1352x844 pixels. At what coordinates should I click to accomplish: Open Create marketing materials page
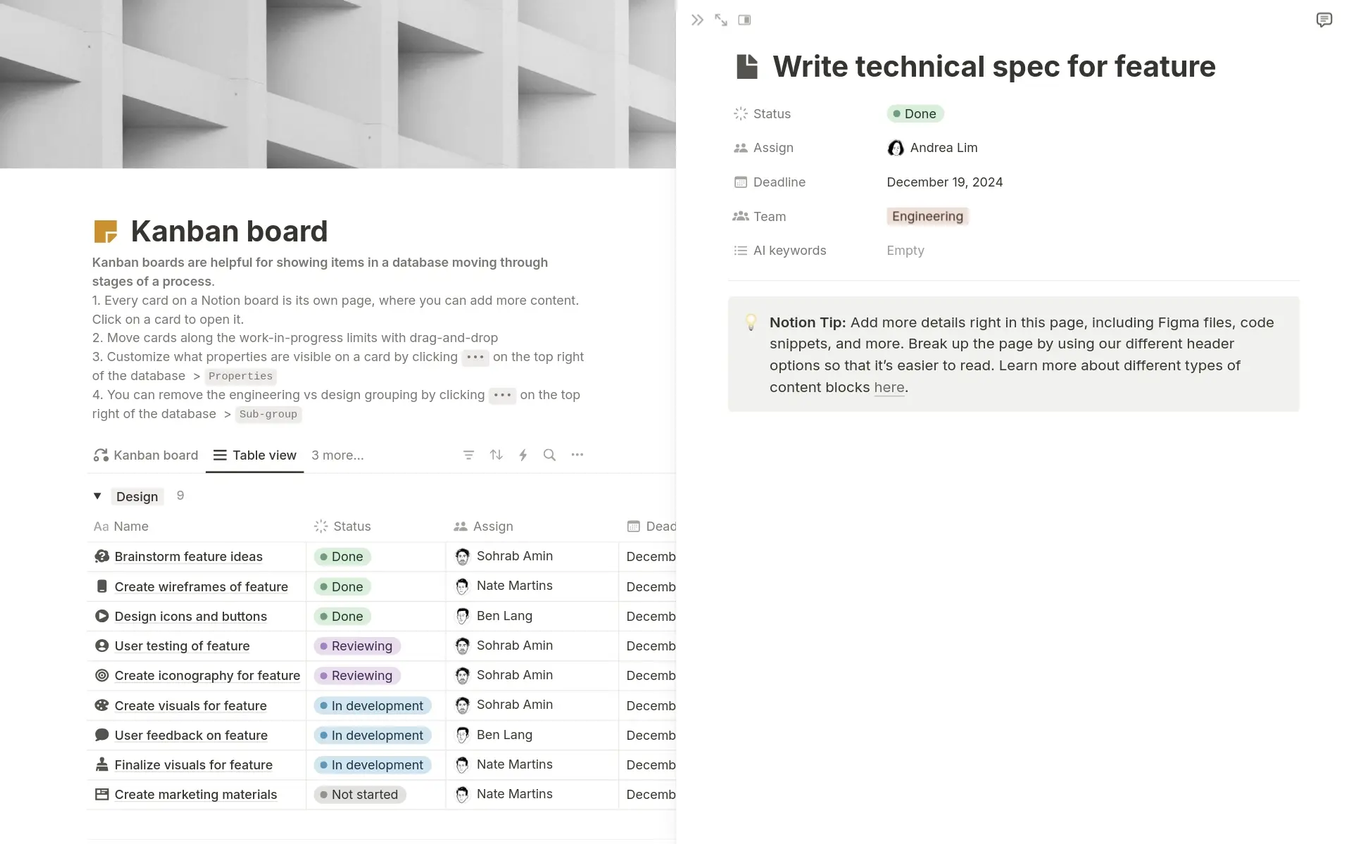195,795
